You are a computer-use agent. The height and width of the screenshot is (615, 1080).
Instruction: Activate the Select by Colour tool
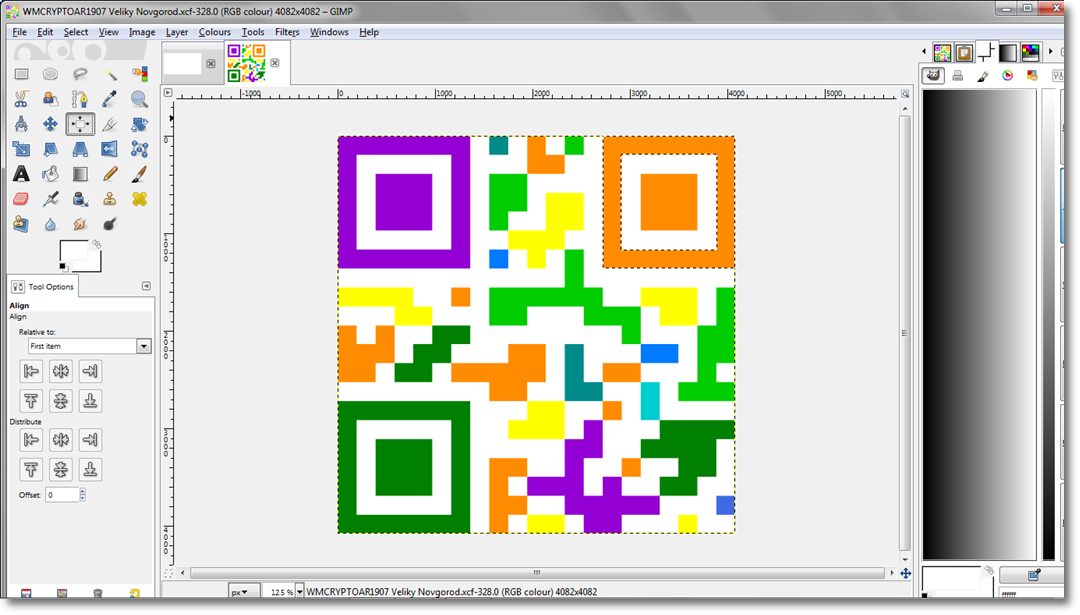tap(139, 74)
